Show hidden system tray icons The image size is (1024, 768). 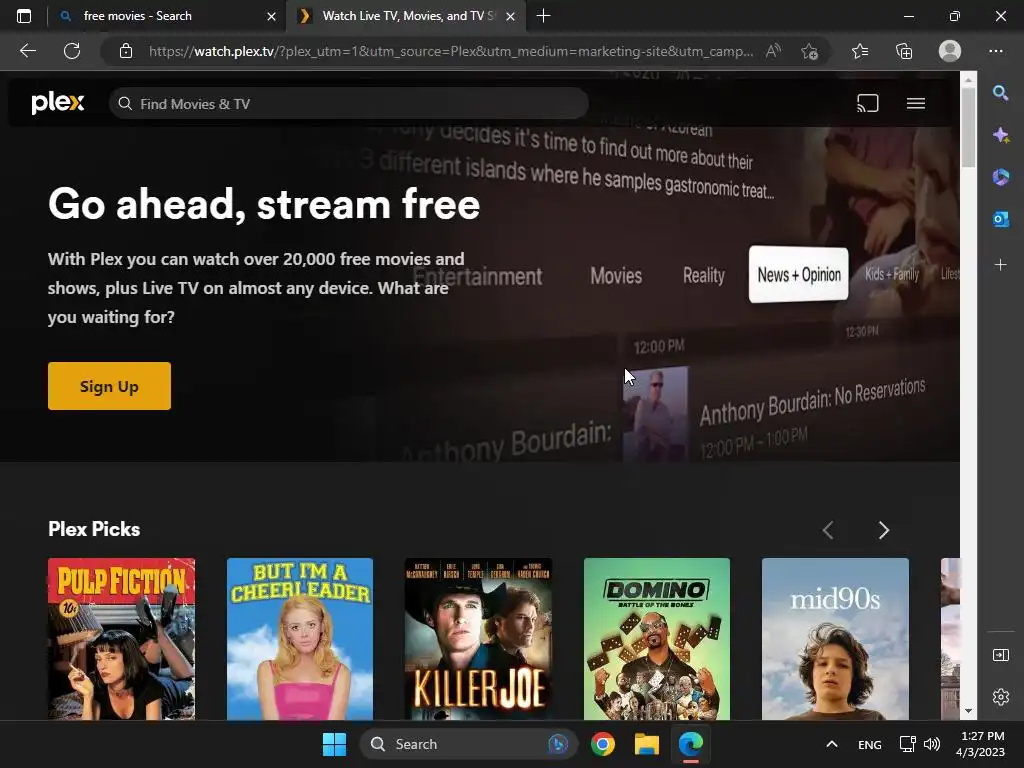(x=831, y=744)
